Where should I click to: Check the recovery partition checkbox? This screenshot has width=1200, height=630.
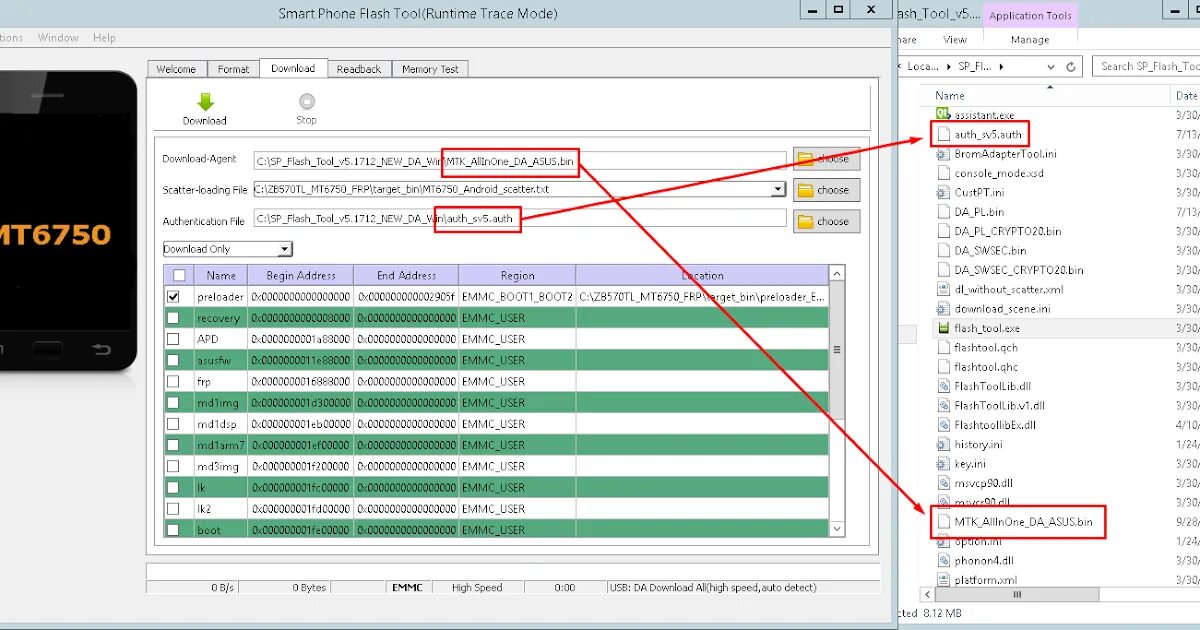point(174,318)
